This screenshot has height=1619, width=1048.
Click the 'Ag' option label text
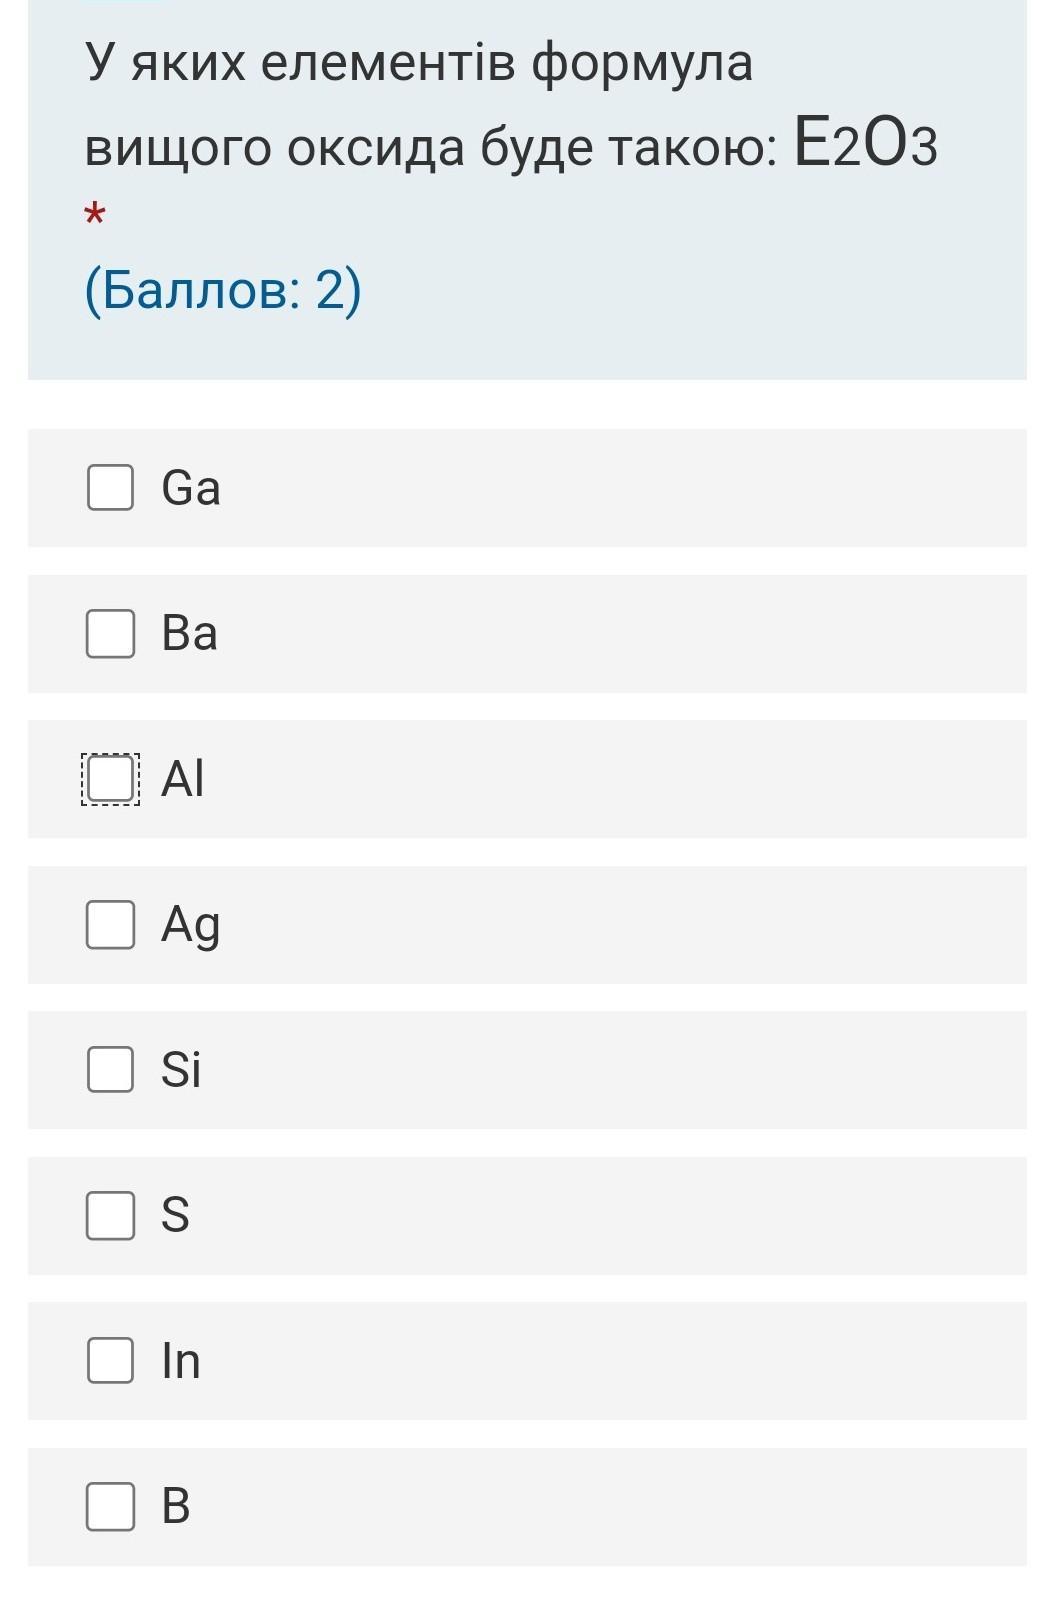190,925
